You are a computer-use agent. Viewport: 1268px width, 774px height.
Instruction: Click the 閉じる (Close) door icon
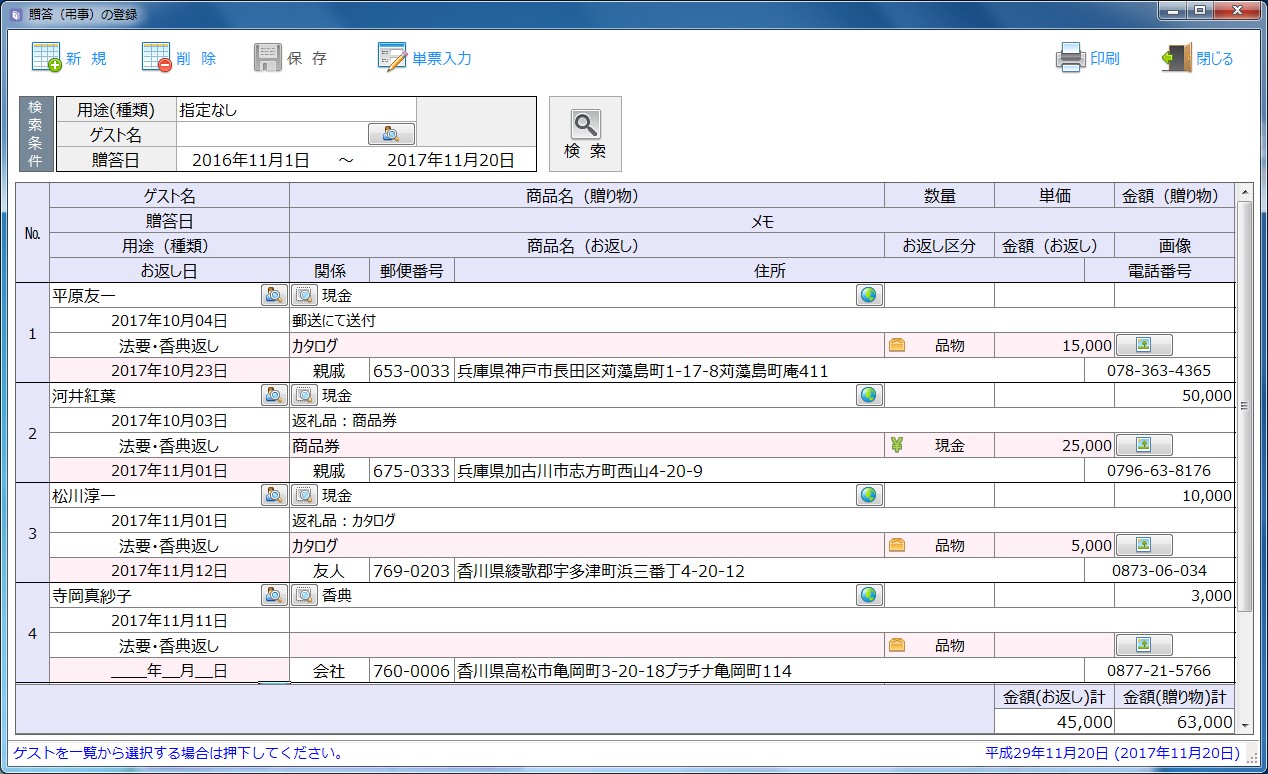[1177, 58]
